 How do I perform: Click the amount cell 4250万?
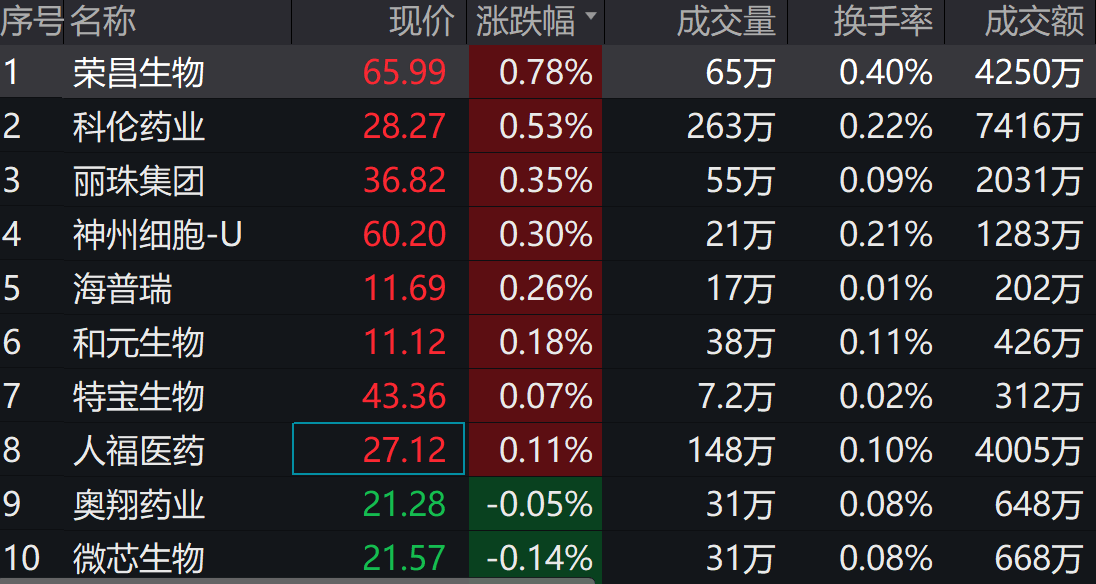coord(1029,73)
